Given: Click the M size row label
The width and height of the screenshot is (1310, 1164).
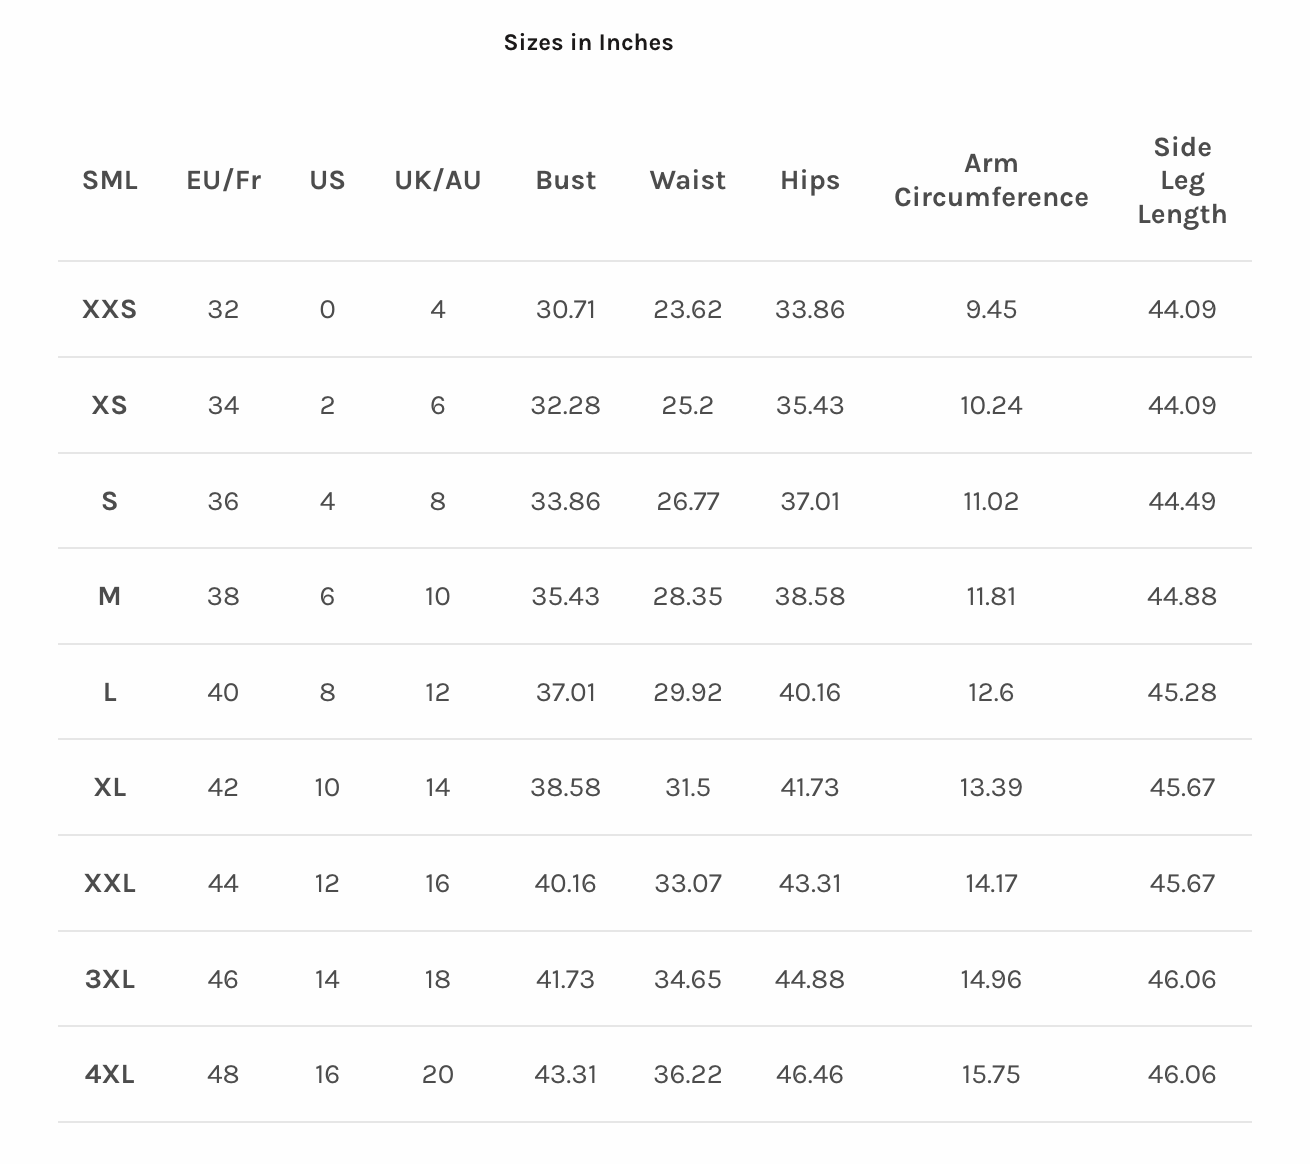Looking at the screenshot, I should (x=110, y=596).
